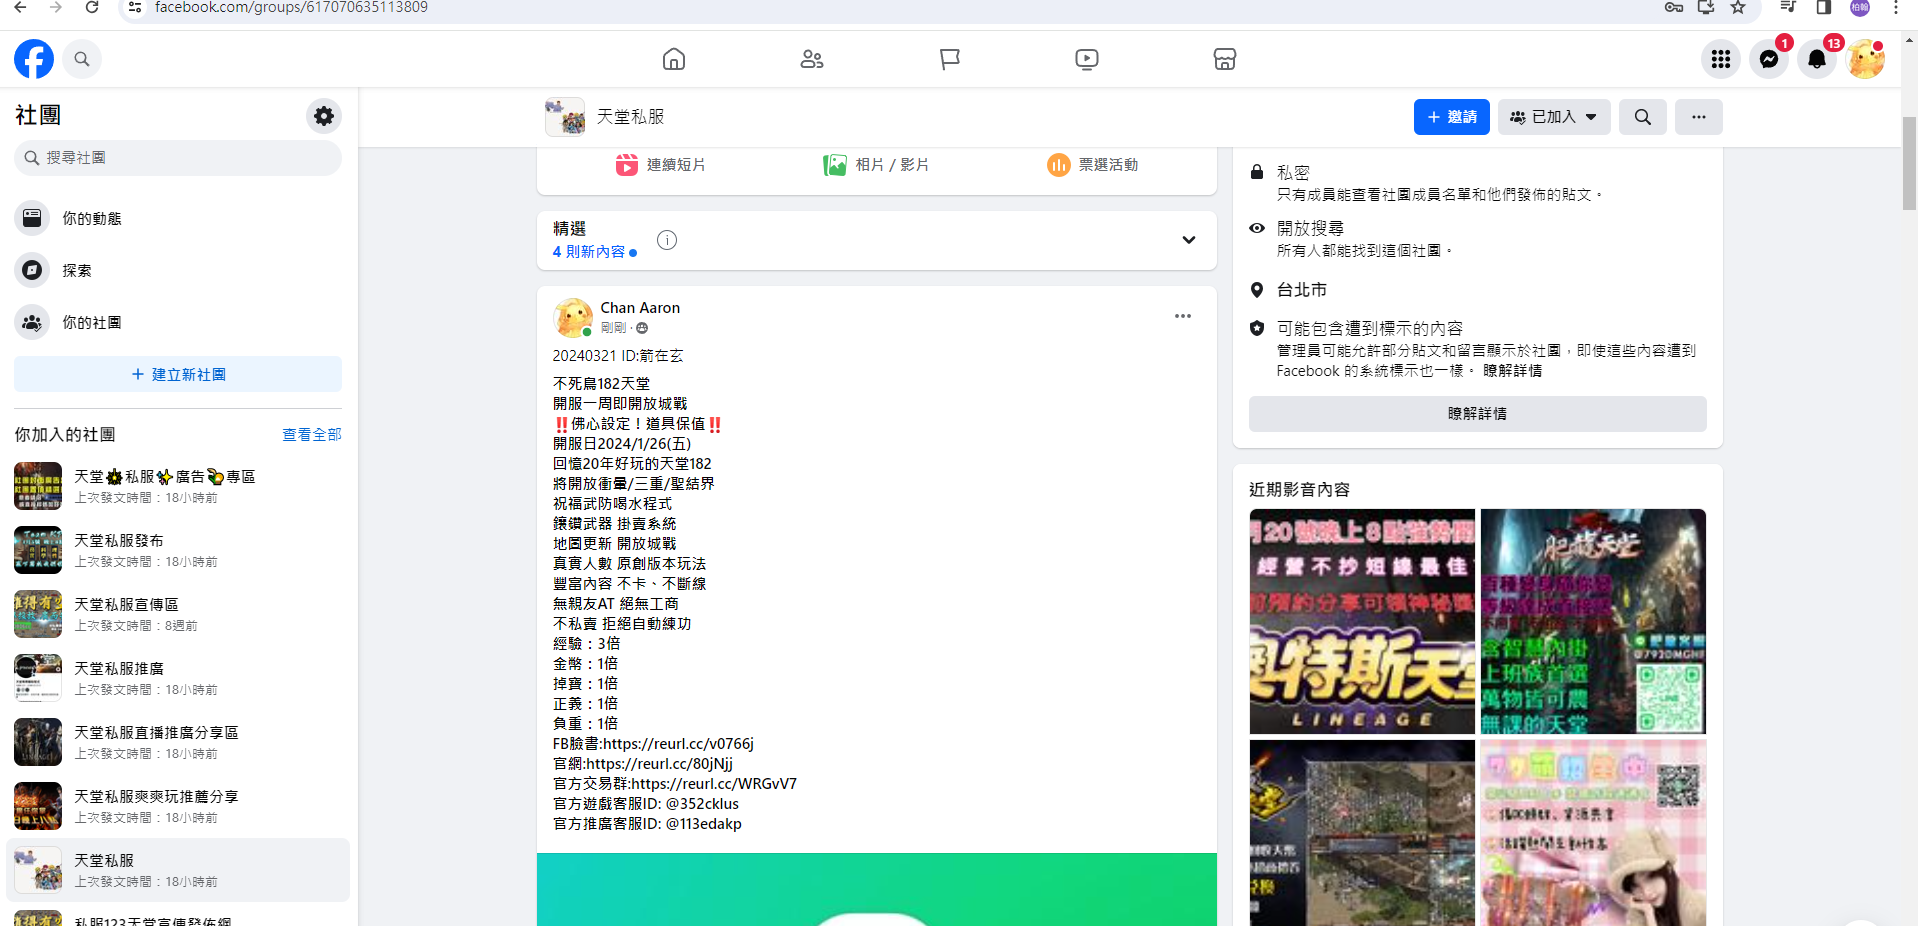Search within the group using magnifier button

click(x=1643, y=117)
